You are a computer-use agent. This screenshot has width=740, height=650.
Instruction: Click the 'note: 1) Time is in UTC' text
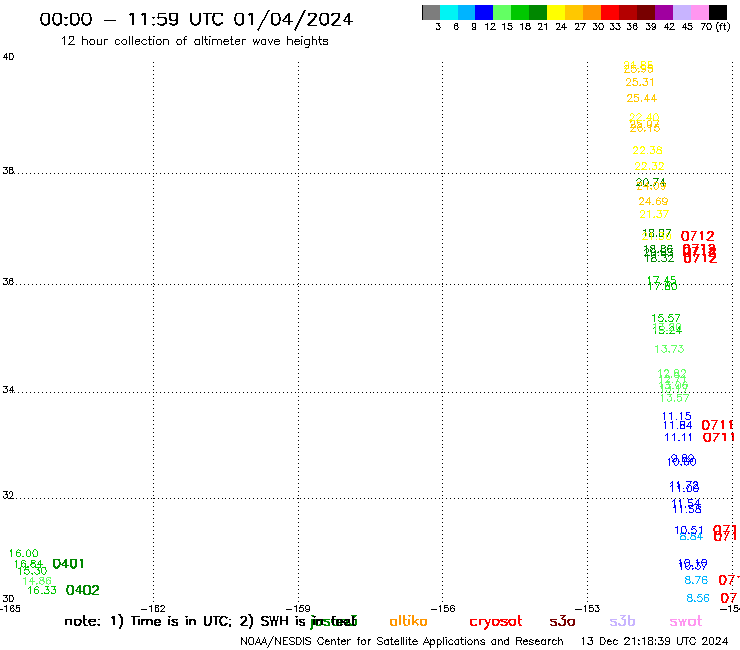click(148, 621)
